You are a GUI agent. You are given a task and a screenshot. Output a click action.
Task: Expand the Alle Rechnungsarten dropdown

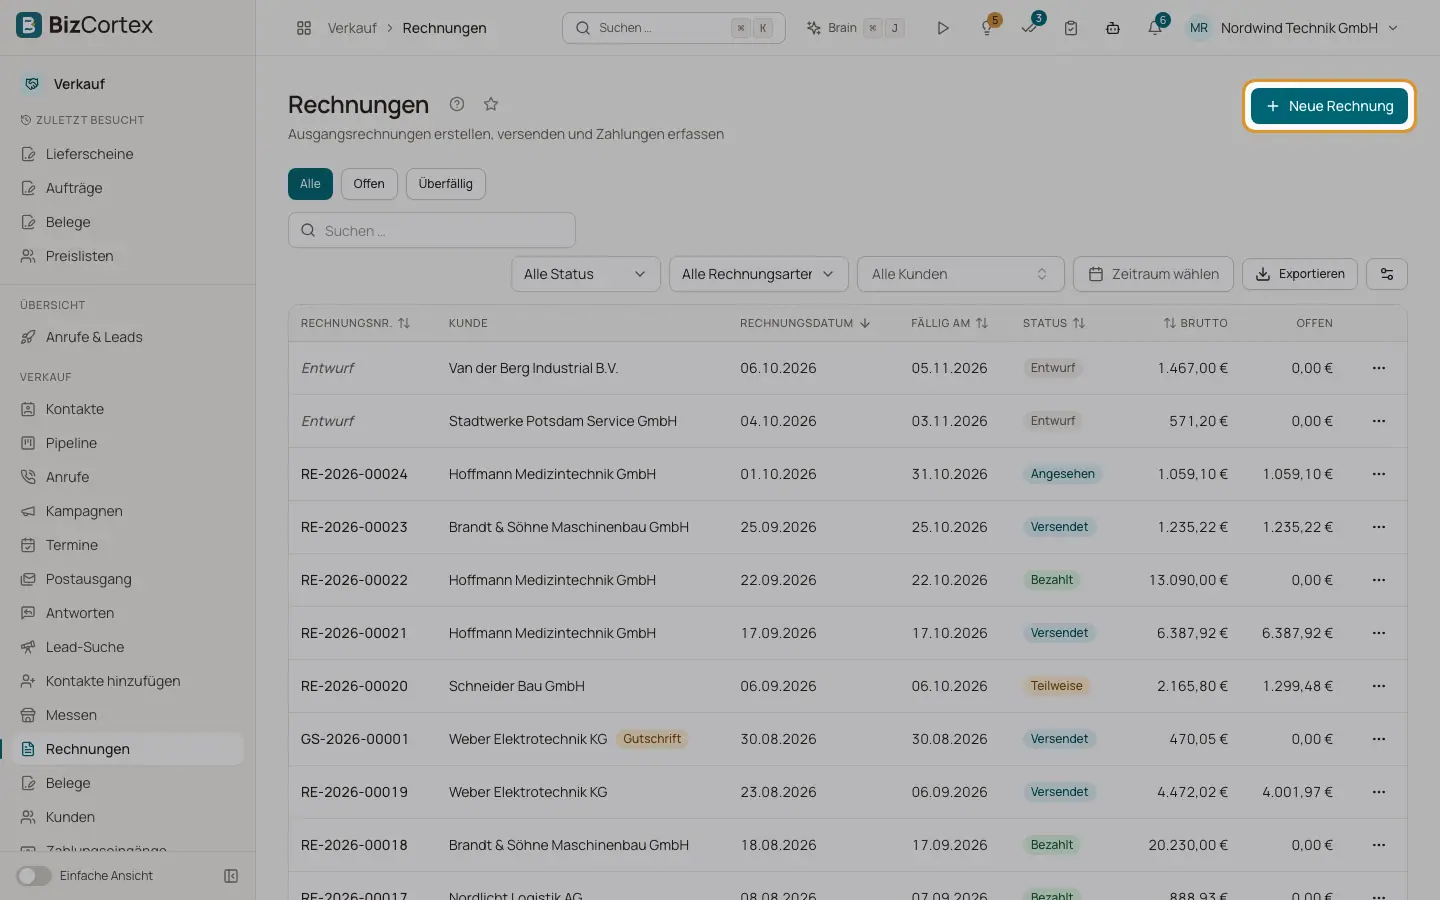pyautogui.click(x=758, y=274)
